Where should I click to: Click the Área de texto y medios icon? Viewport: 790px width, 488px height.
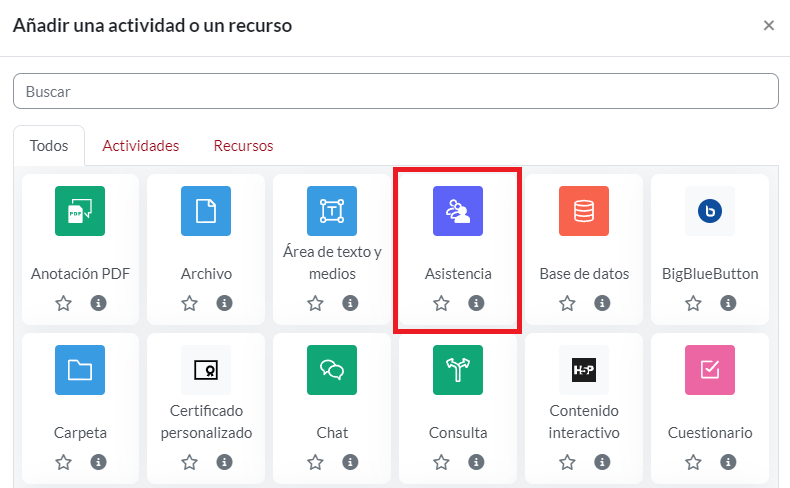pyautogui.click(x=332, y=211)
